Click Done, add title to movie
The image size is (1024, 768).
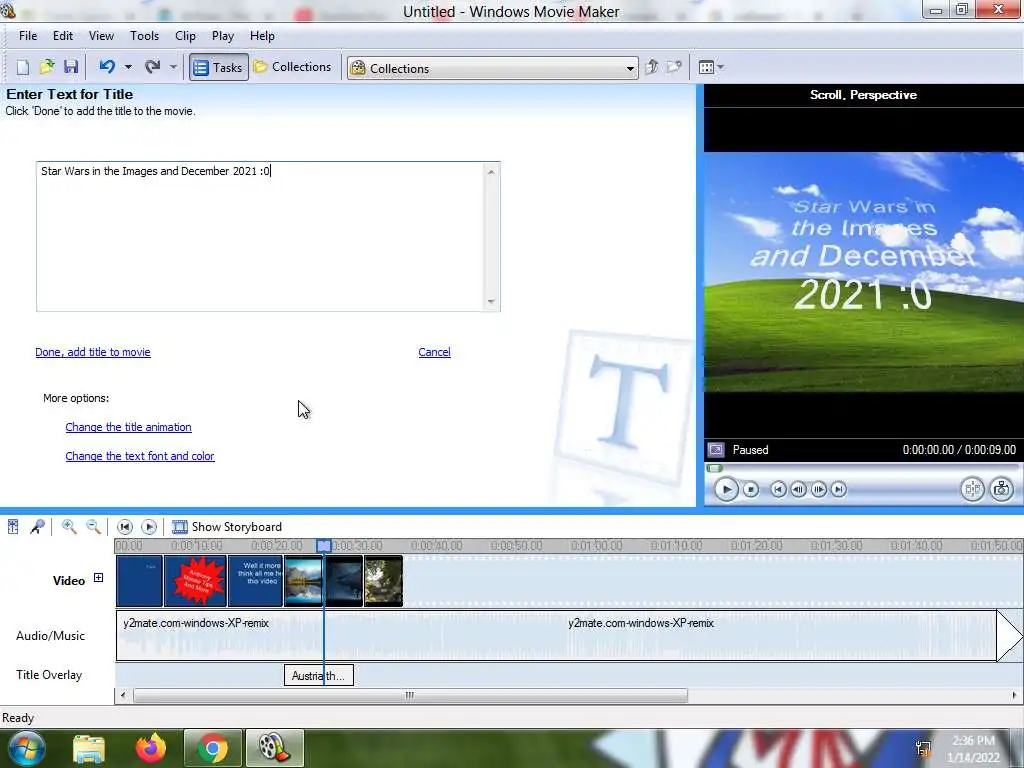coord(93,352)
